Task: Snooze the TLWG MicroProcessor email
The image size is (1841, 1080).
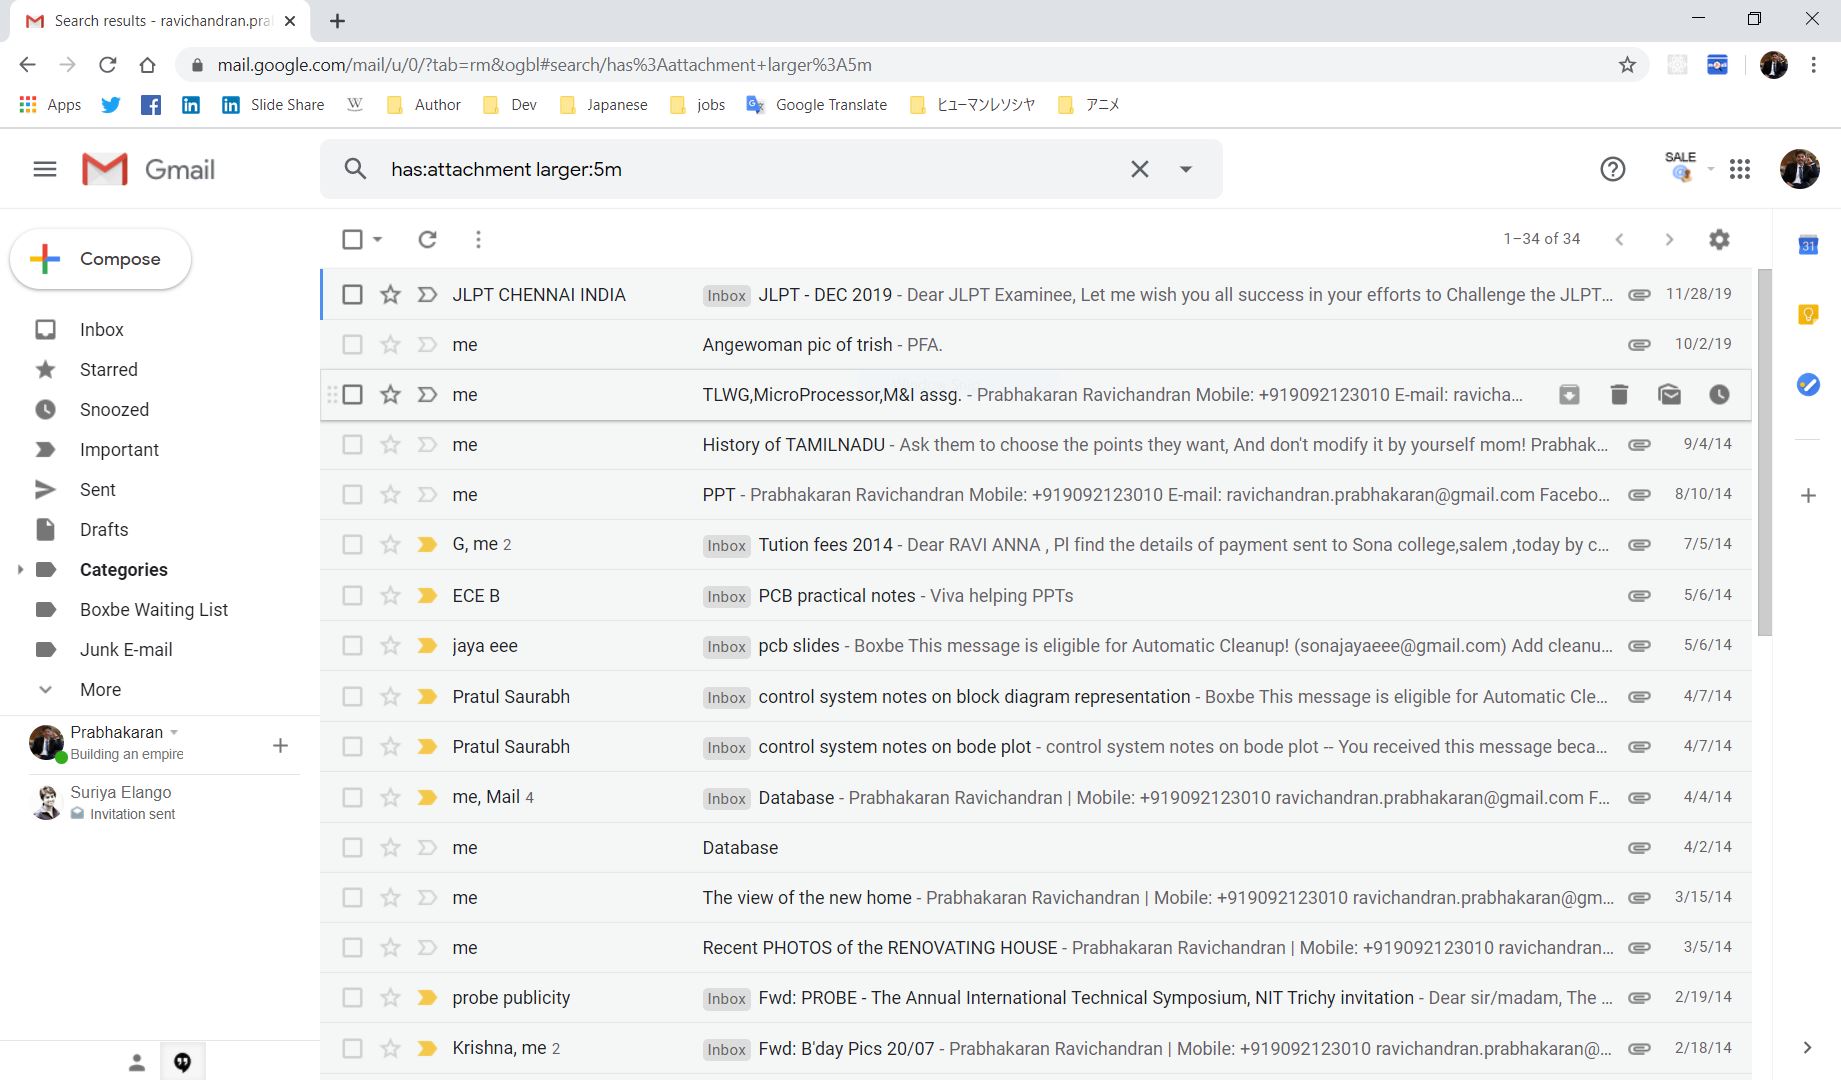Action: (x=1718, y=394)
